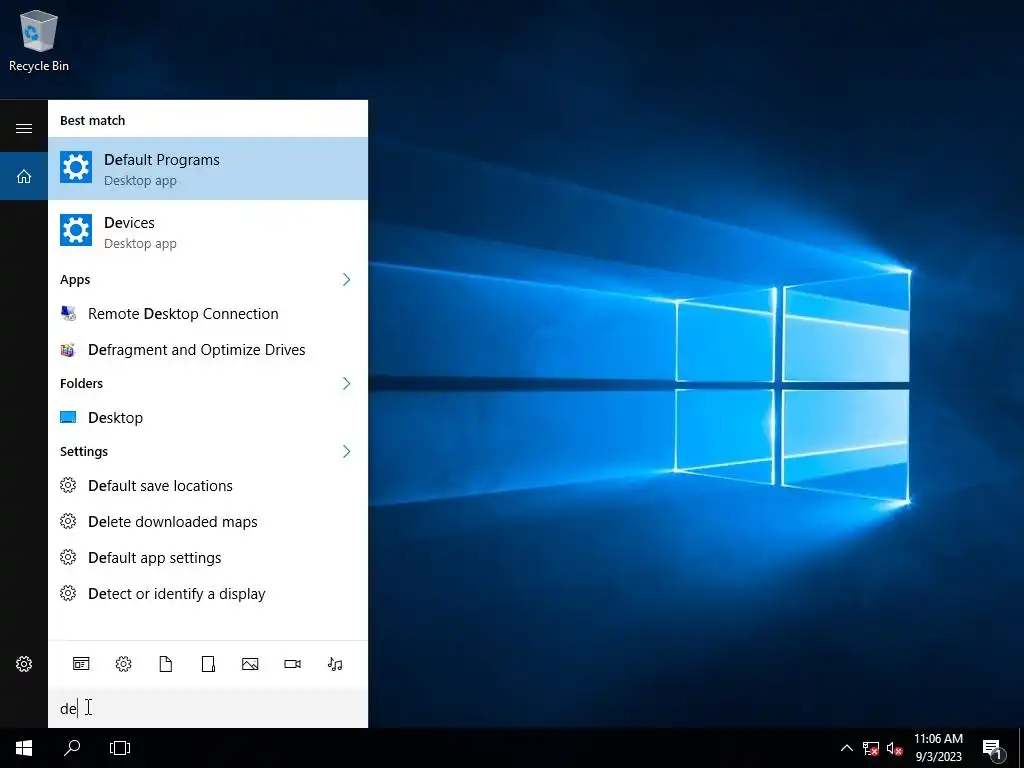Select the Home icon in search sidebar

[x=24, y=176]
